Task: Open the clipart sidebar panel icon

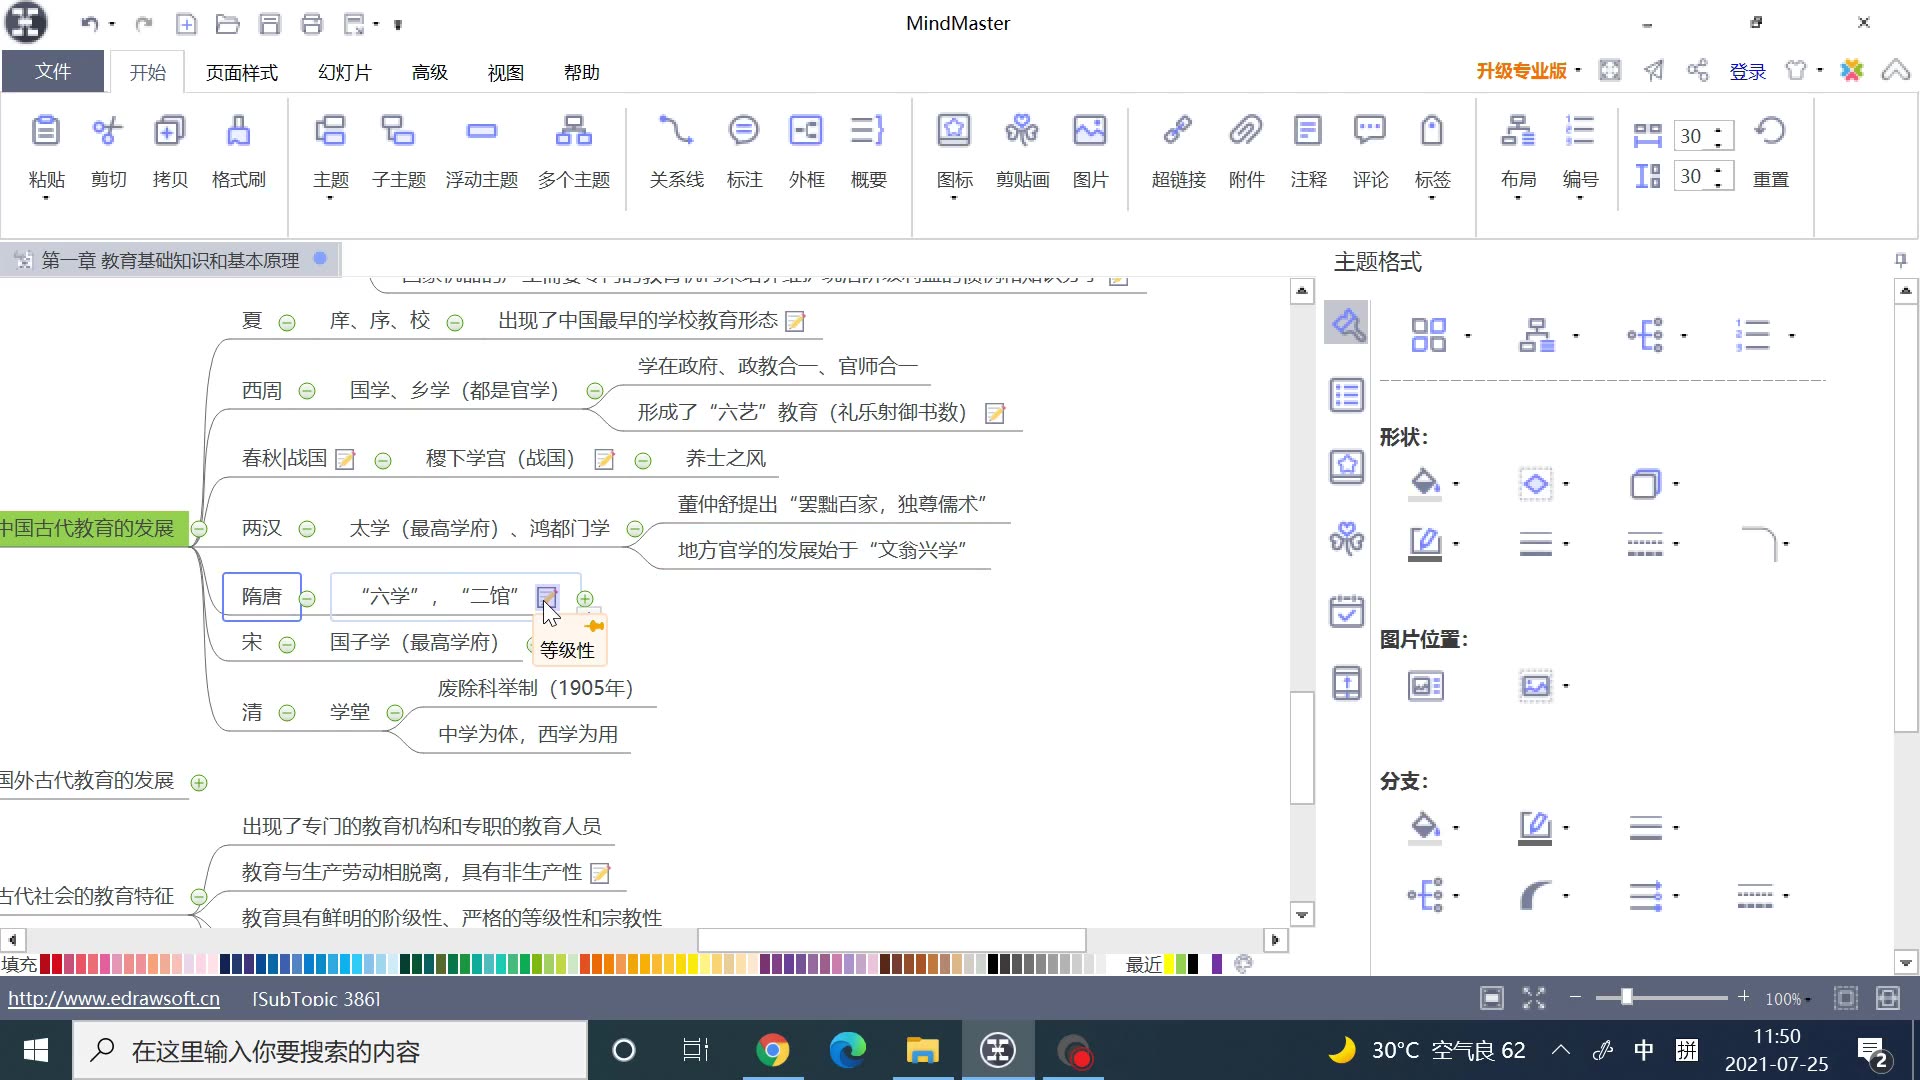Action: tap(1347, 539)
